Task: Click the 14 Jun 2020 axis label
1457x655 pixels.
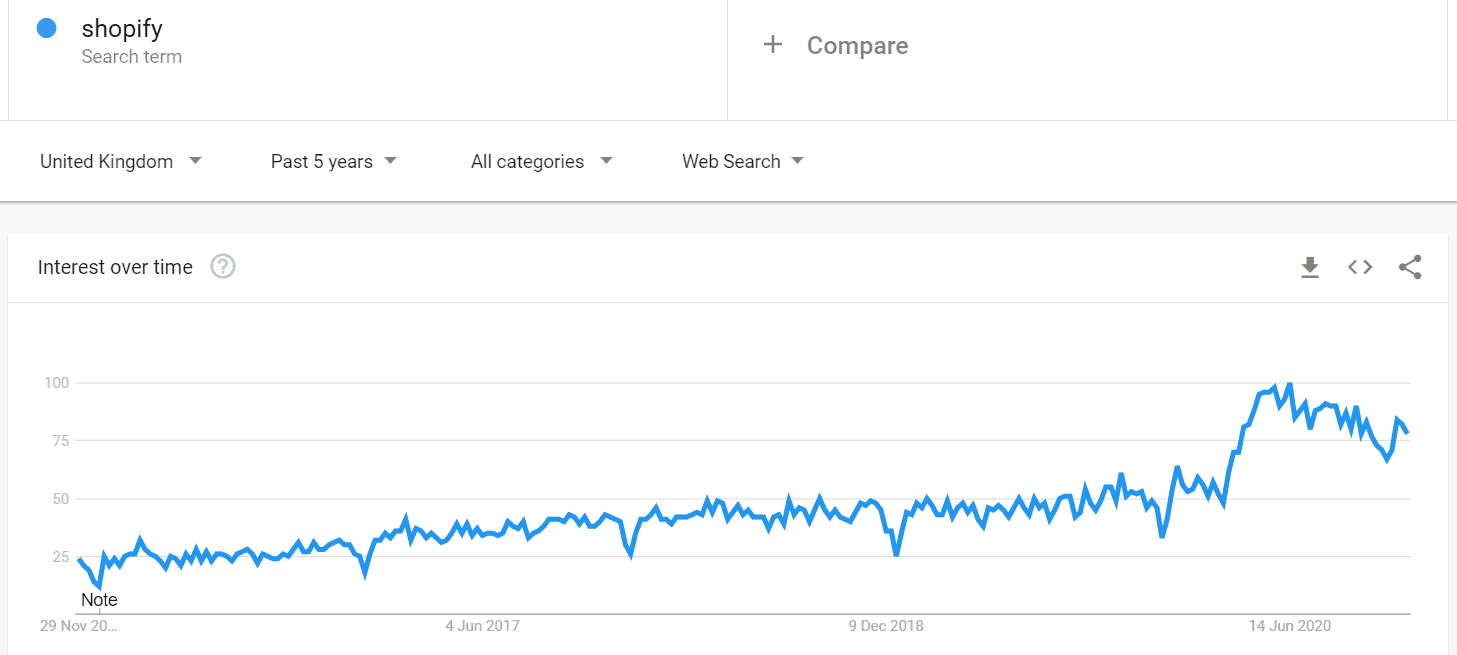Action: point(1289,626)
